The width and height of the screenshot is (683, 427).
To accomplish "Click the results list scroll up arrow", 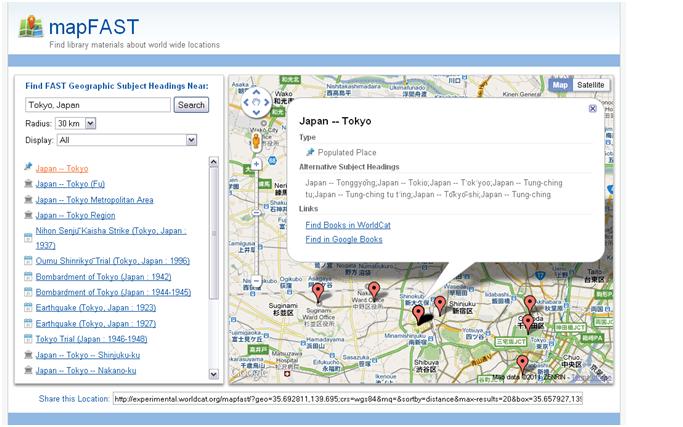I will point(213,162).
